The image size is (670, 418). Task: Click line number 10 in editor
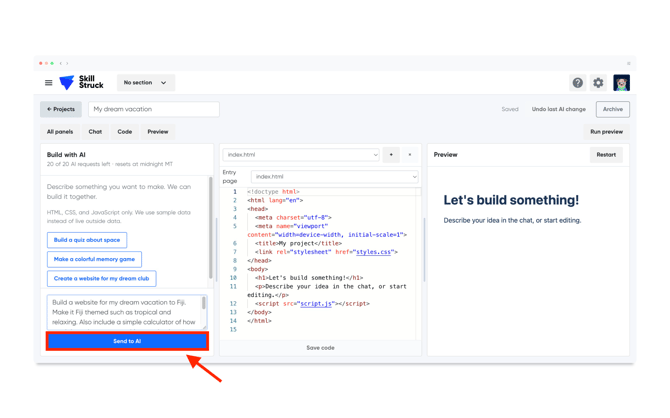coord(233,278)
